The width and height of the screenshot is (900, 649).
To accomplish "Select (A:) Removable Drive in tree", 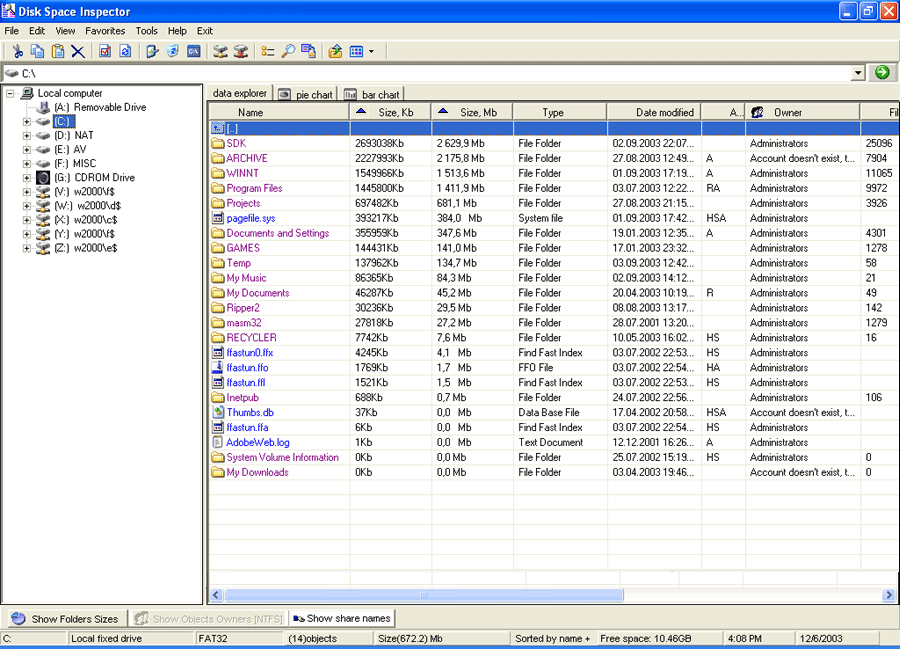I will coord(100,107).
